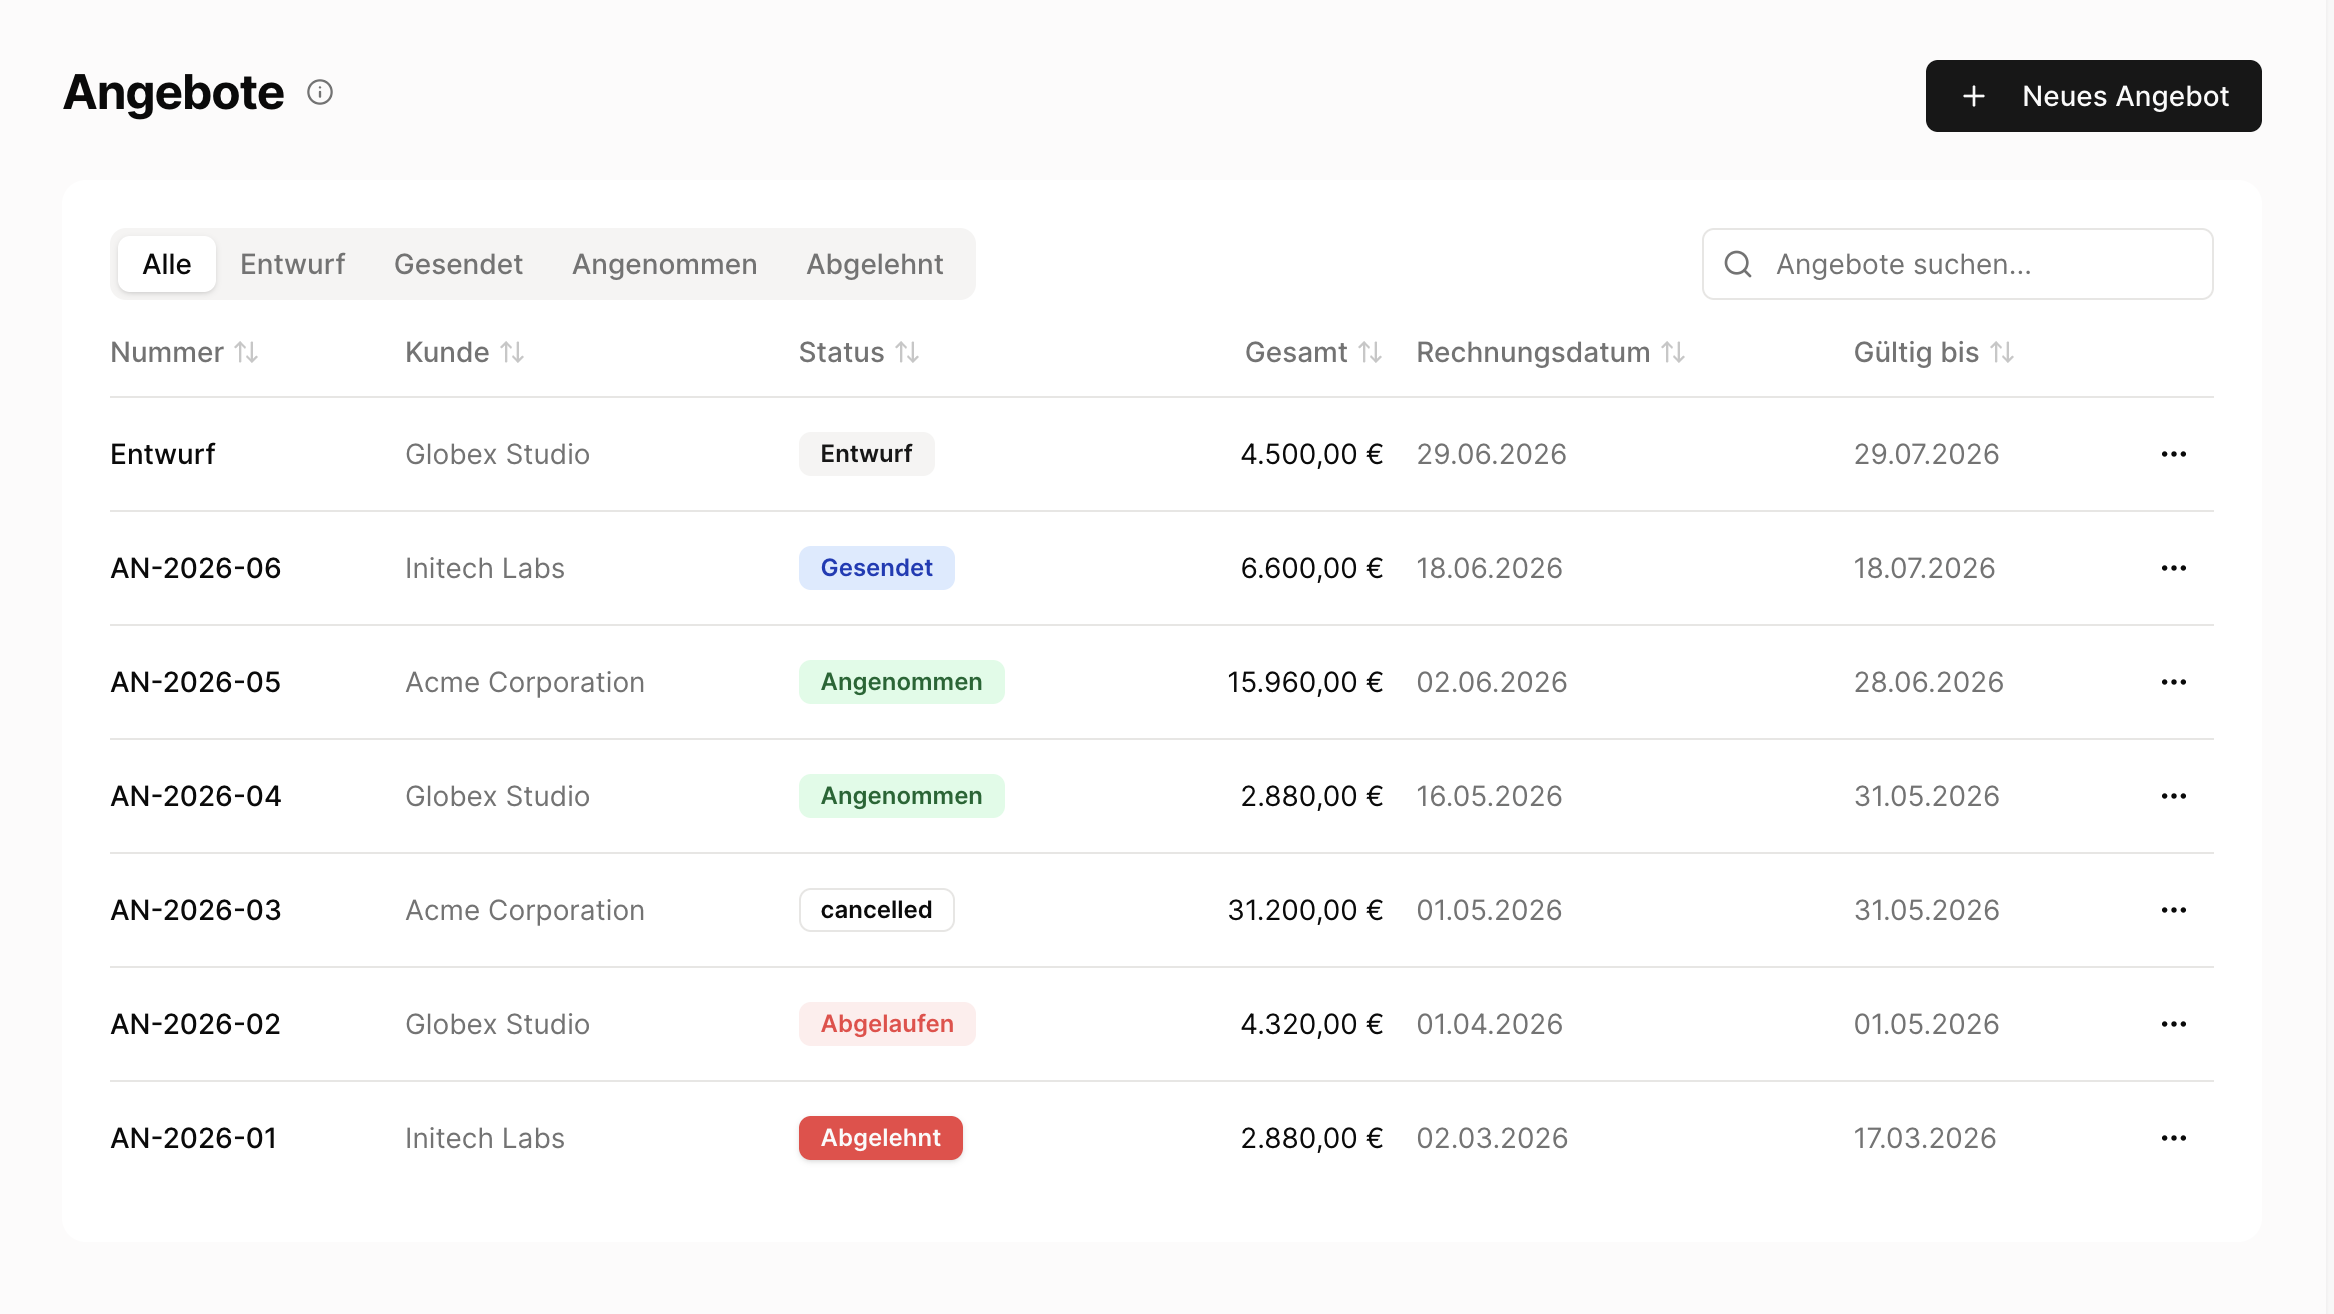This screenshot has height=1314, width=2334.
Task: Open the offer AN-2026-02
Action: (x=196, y=1024)
